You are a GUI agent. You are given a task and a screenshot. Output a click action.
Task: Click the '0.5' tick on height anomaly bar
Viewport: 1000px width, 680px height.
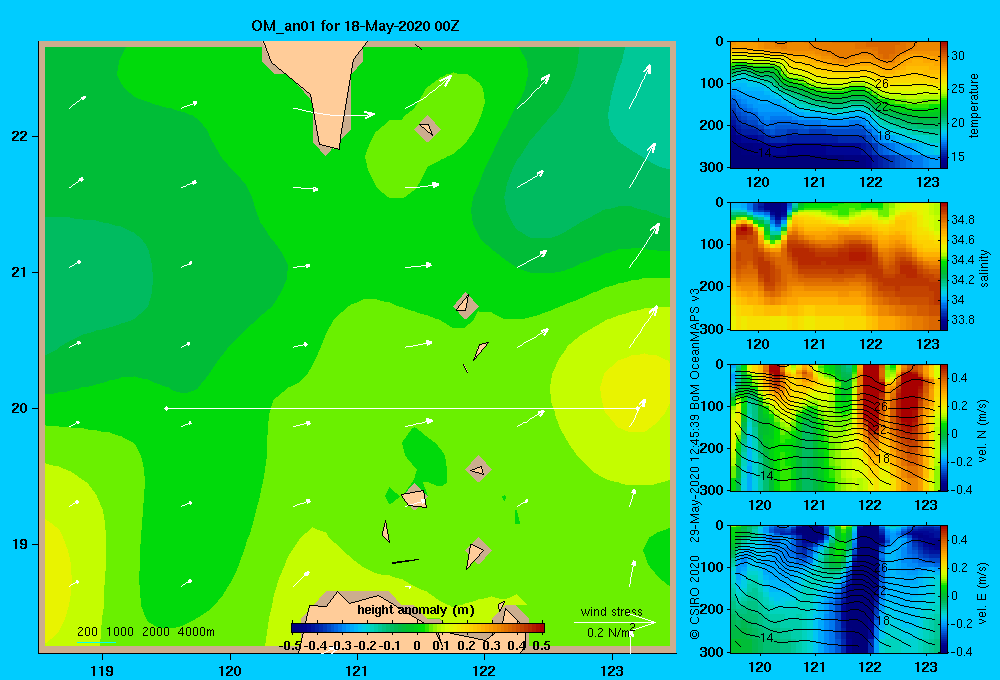[x=541, y=646]
